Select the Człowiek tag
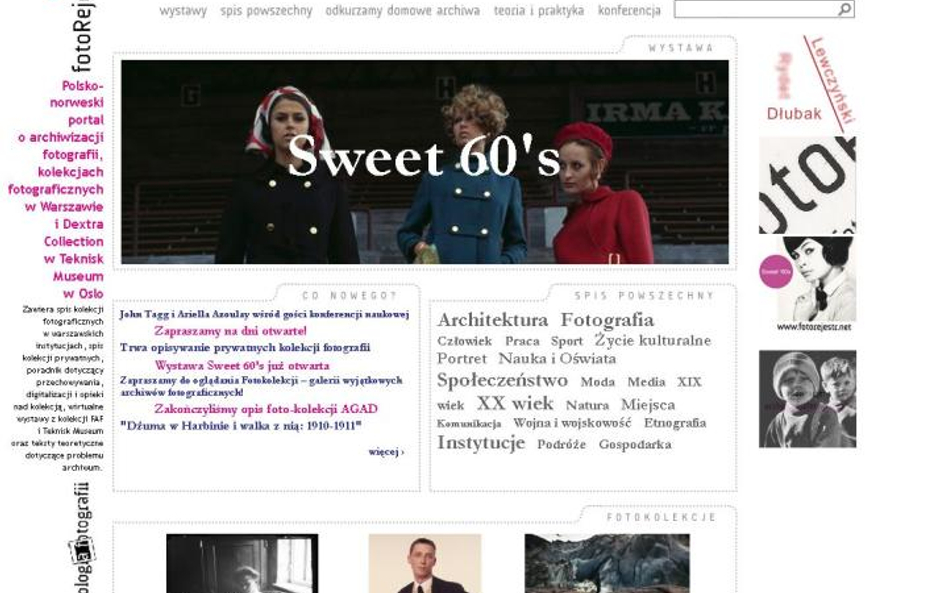 click(464, 341)
